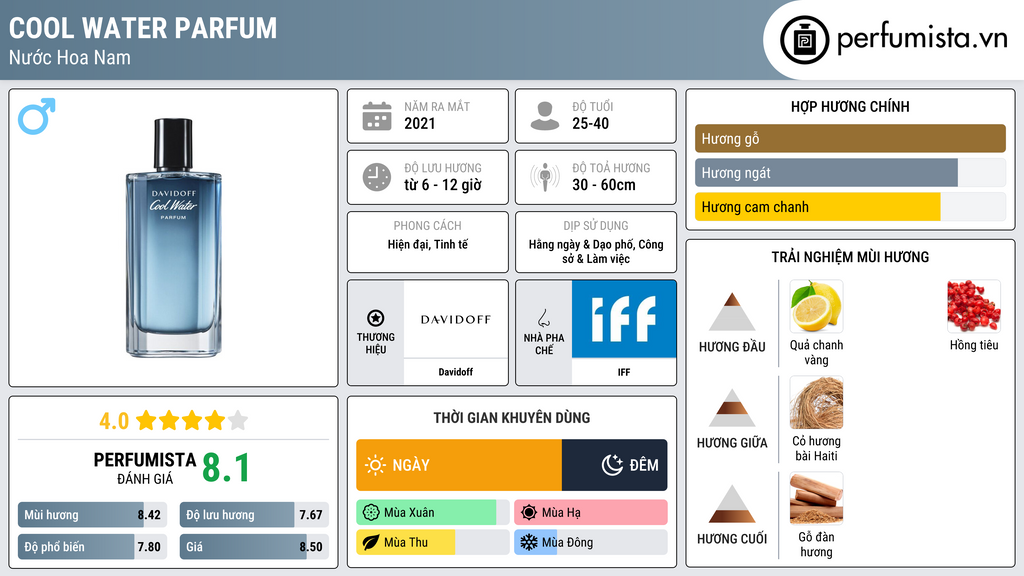
Task: Click the sun icon for Mùa Hạ
Action: (x=529, y=513)
